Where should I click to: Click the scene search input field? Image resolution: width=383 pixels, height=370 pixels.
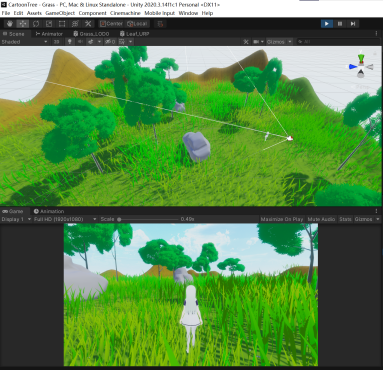point(338,42)
